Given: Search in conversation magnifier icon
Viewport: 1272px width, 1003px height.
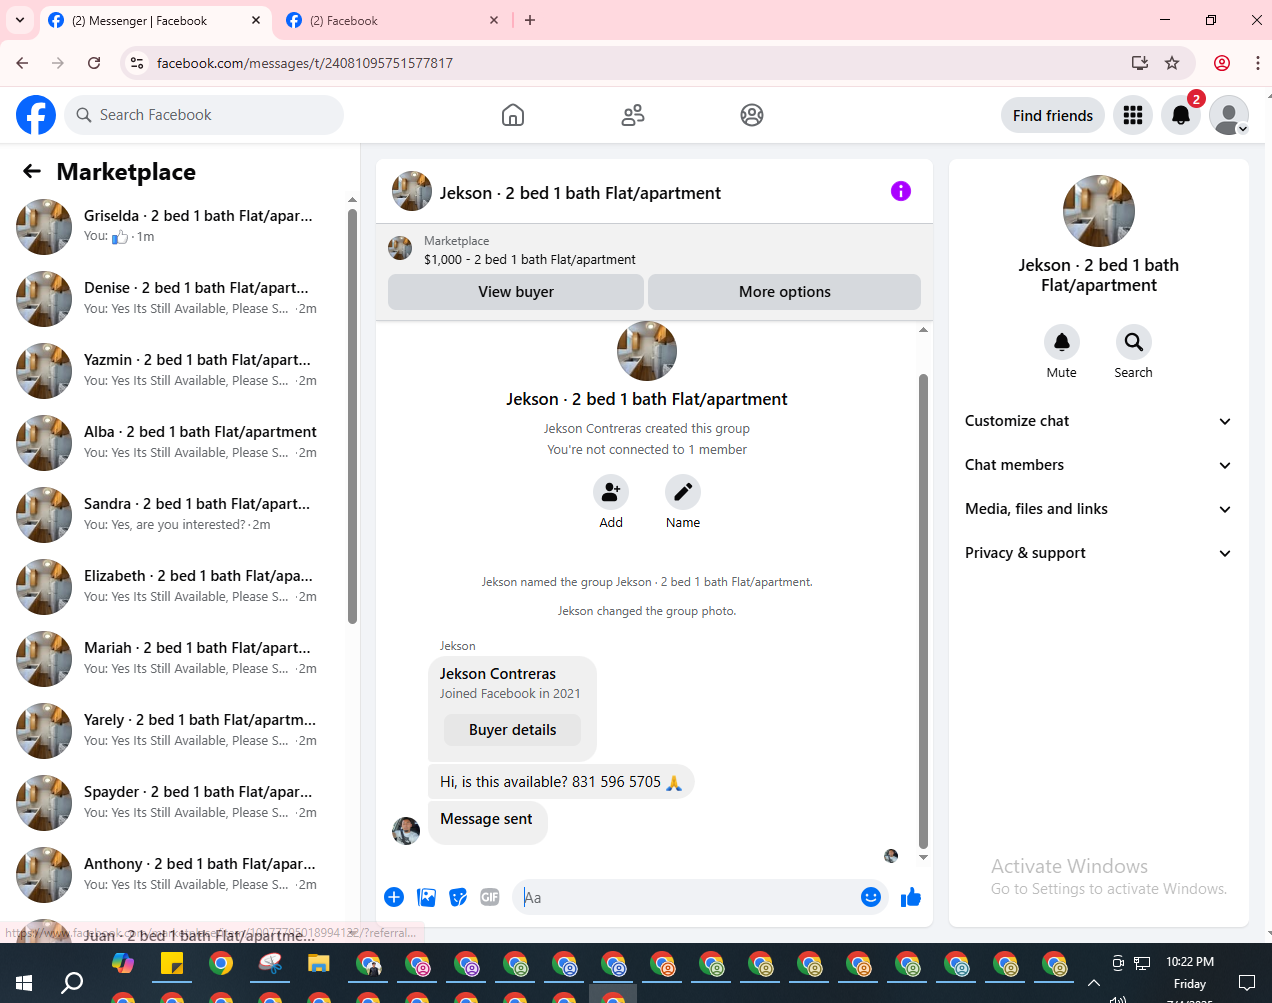Looking at the screenshot, I should pos(1134,342).
